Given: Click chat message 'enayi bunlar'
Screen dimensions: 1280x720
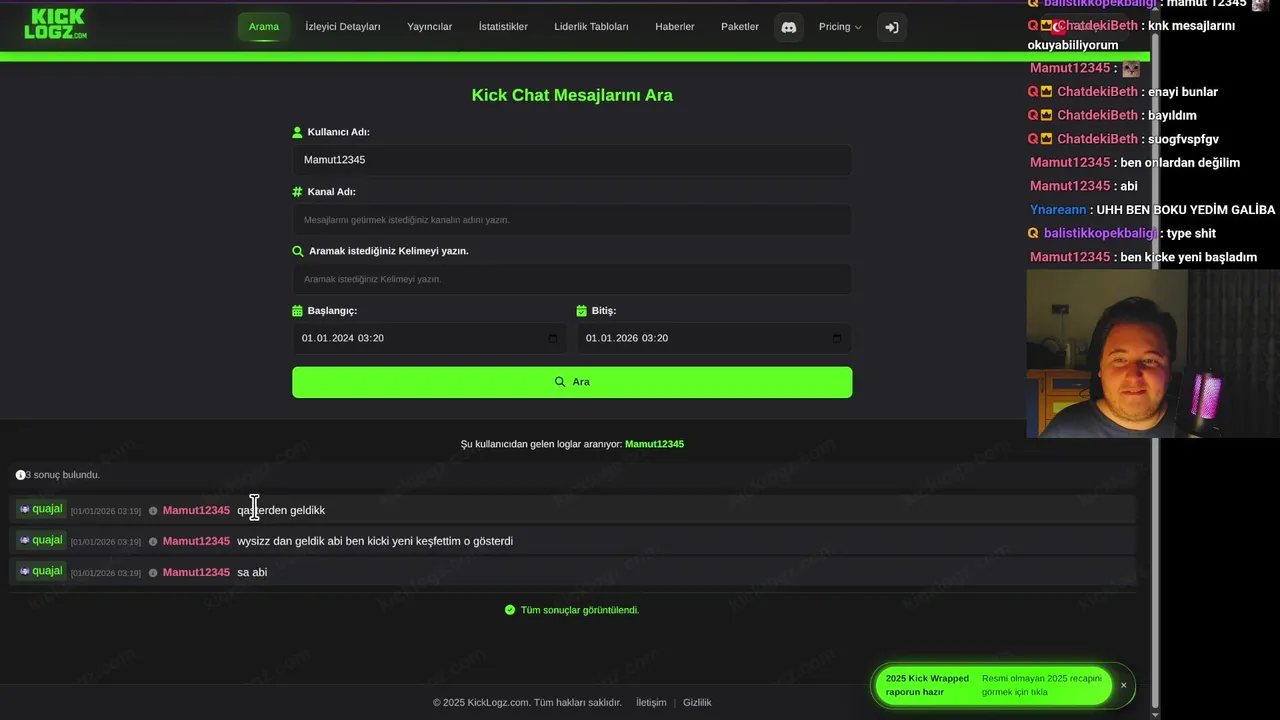Looking at the screenshot, I should (x=1183, y=92).
